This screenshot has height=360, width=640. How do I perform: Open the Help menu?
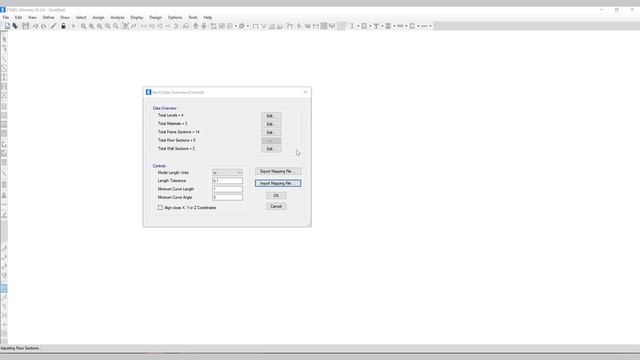pos(208,18)
